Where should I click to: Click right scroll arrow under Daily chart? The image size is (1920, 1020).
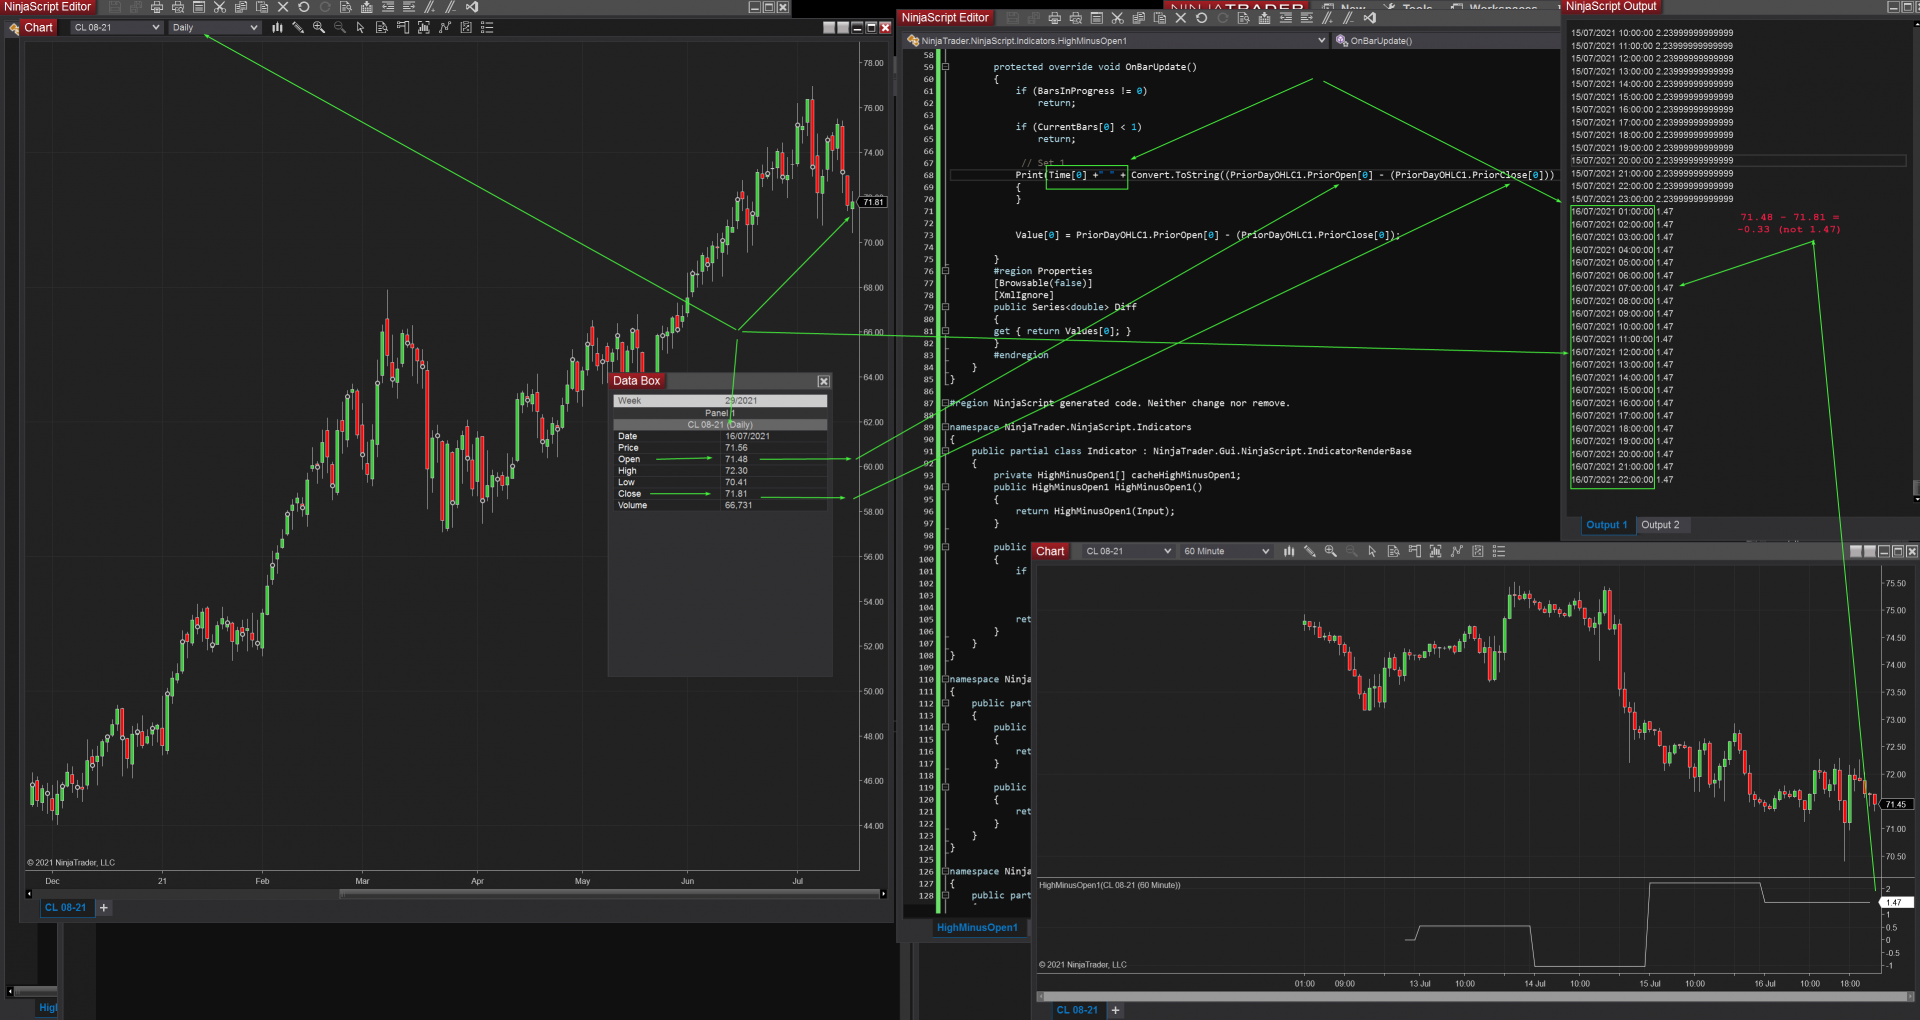click(883, 894)
